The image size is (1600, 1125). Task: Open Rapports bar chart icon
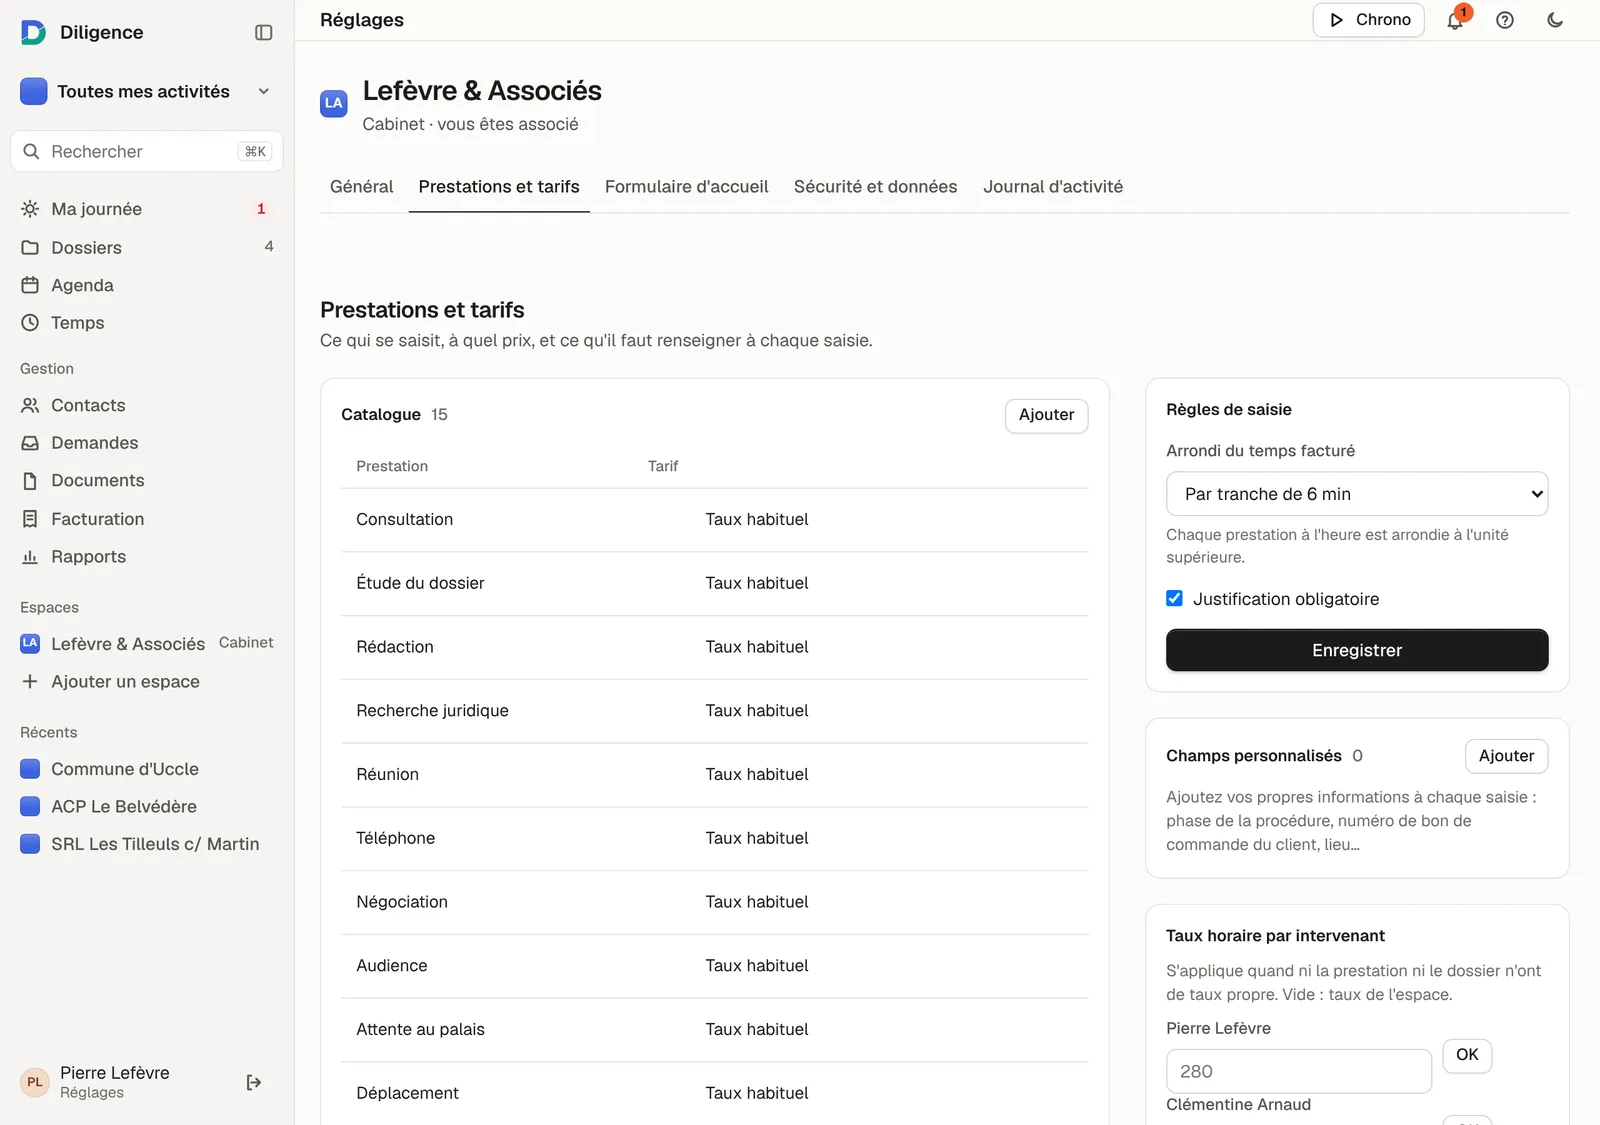click(30, 557)
